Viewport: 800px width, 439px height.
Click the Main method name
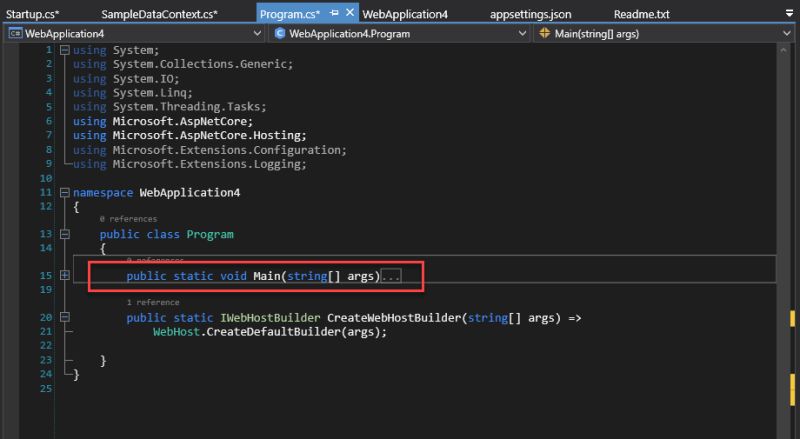[267, 276]
